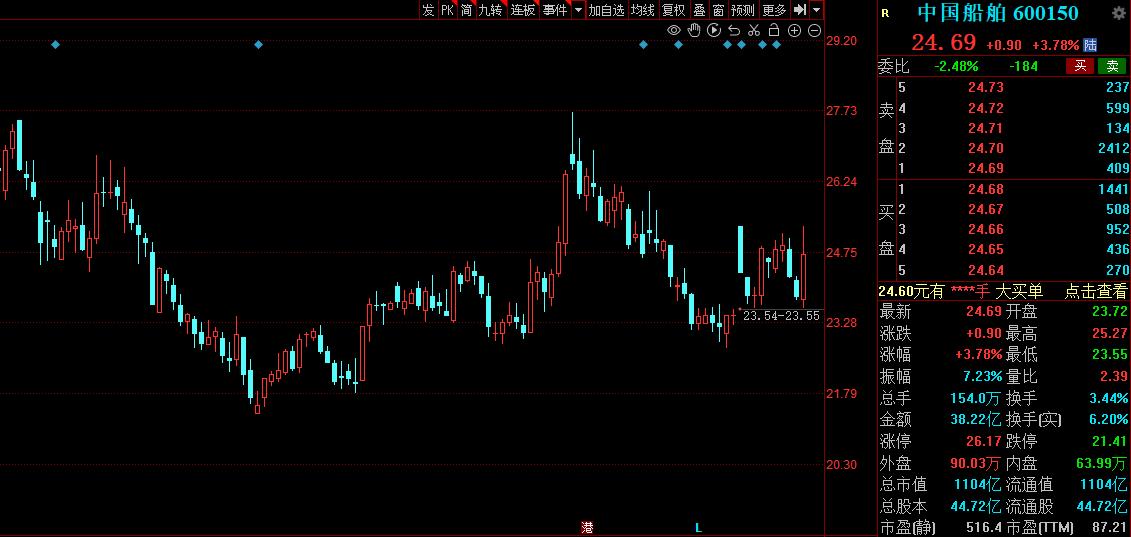Click the circular play replay icon

click(714, 30)
